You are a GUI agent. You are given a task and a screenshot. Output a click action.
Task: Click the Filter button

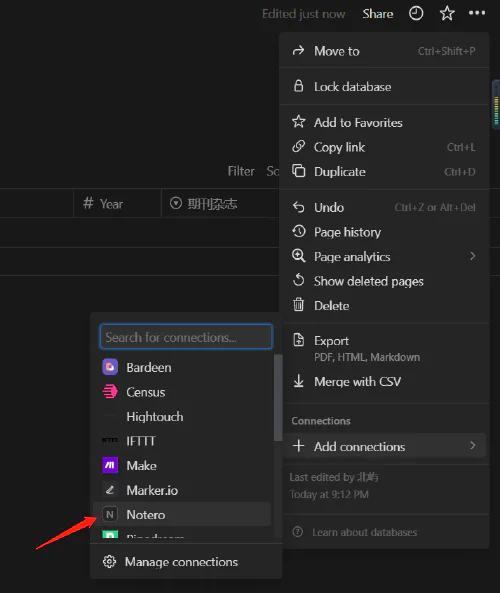[241, 171]
